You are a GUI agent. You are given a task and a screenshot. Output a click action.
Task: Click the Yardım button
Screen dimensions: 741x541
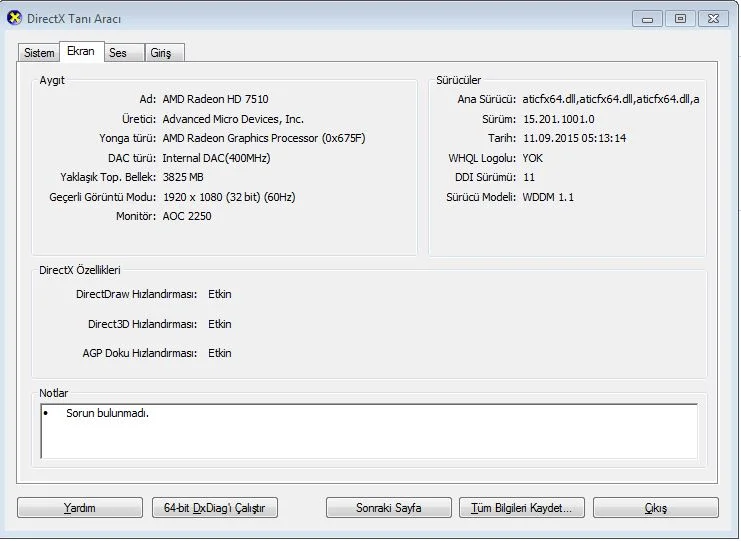click(x=80, y=508)
